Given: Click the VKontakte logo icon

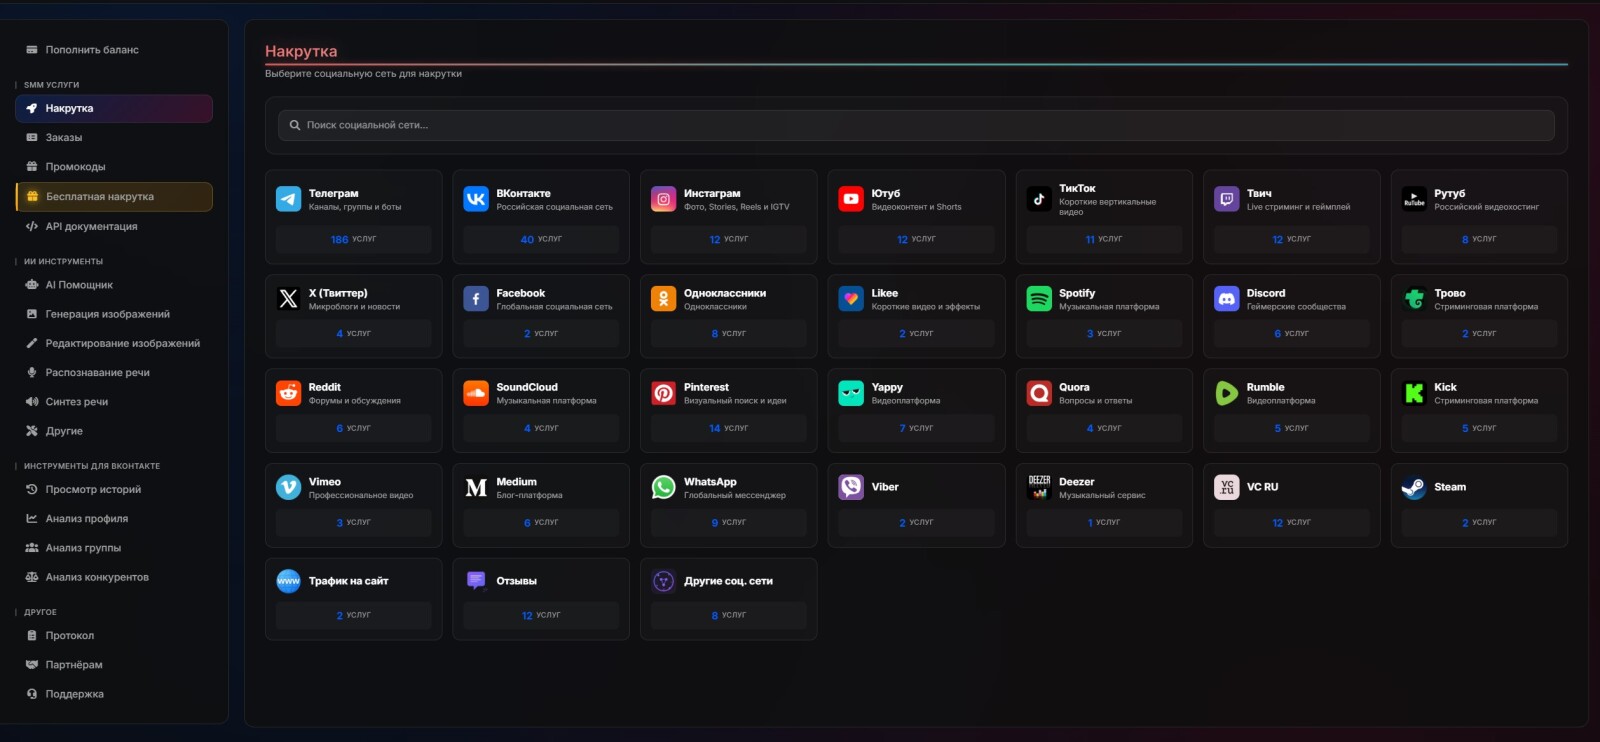Looking at the screenshot, I should pyautogui.click(x=476, y=199).
